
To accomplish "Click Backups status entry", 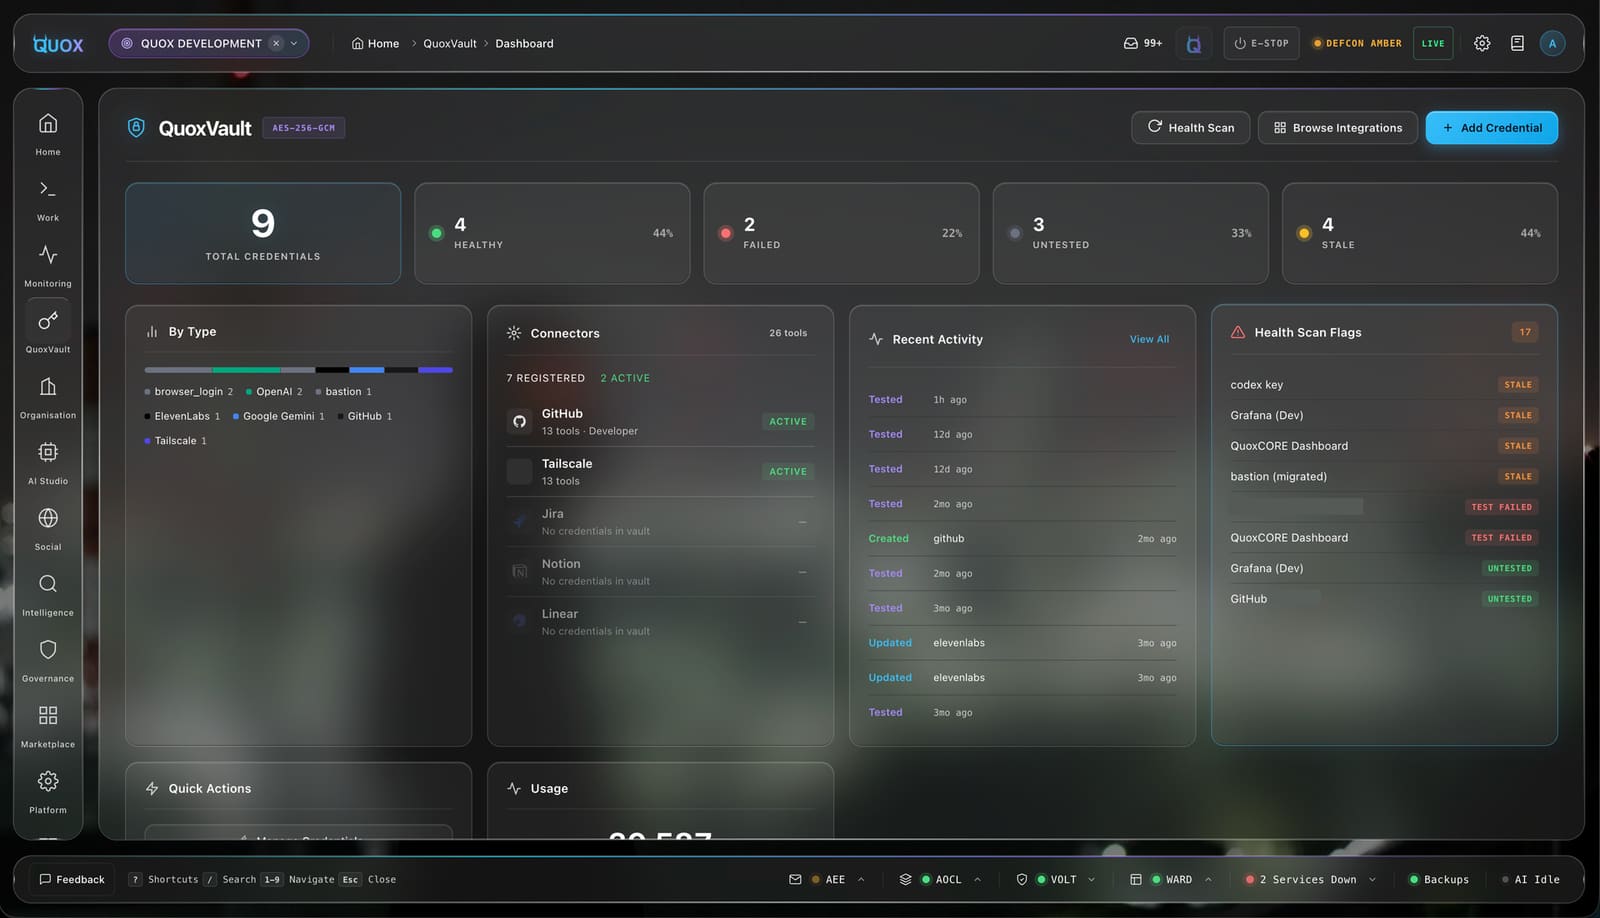I will tap(1438, 880).
